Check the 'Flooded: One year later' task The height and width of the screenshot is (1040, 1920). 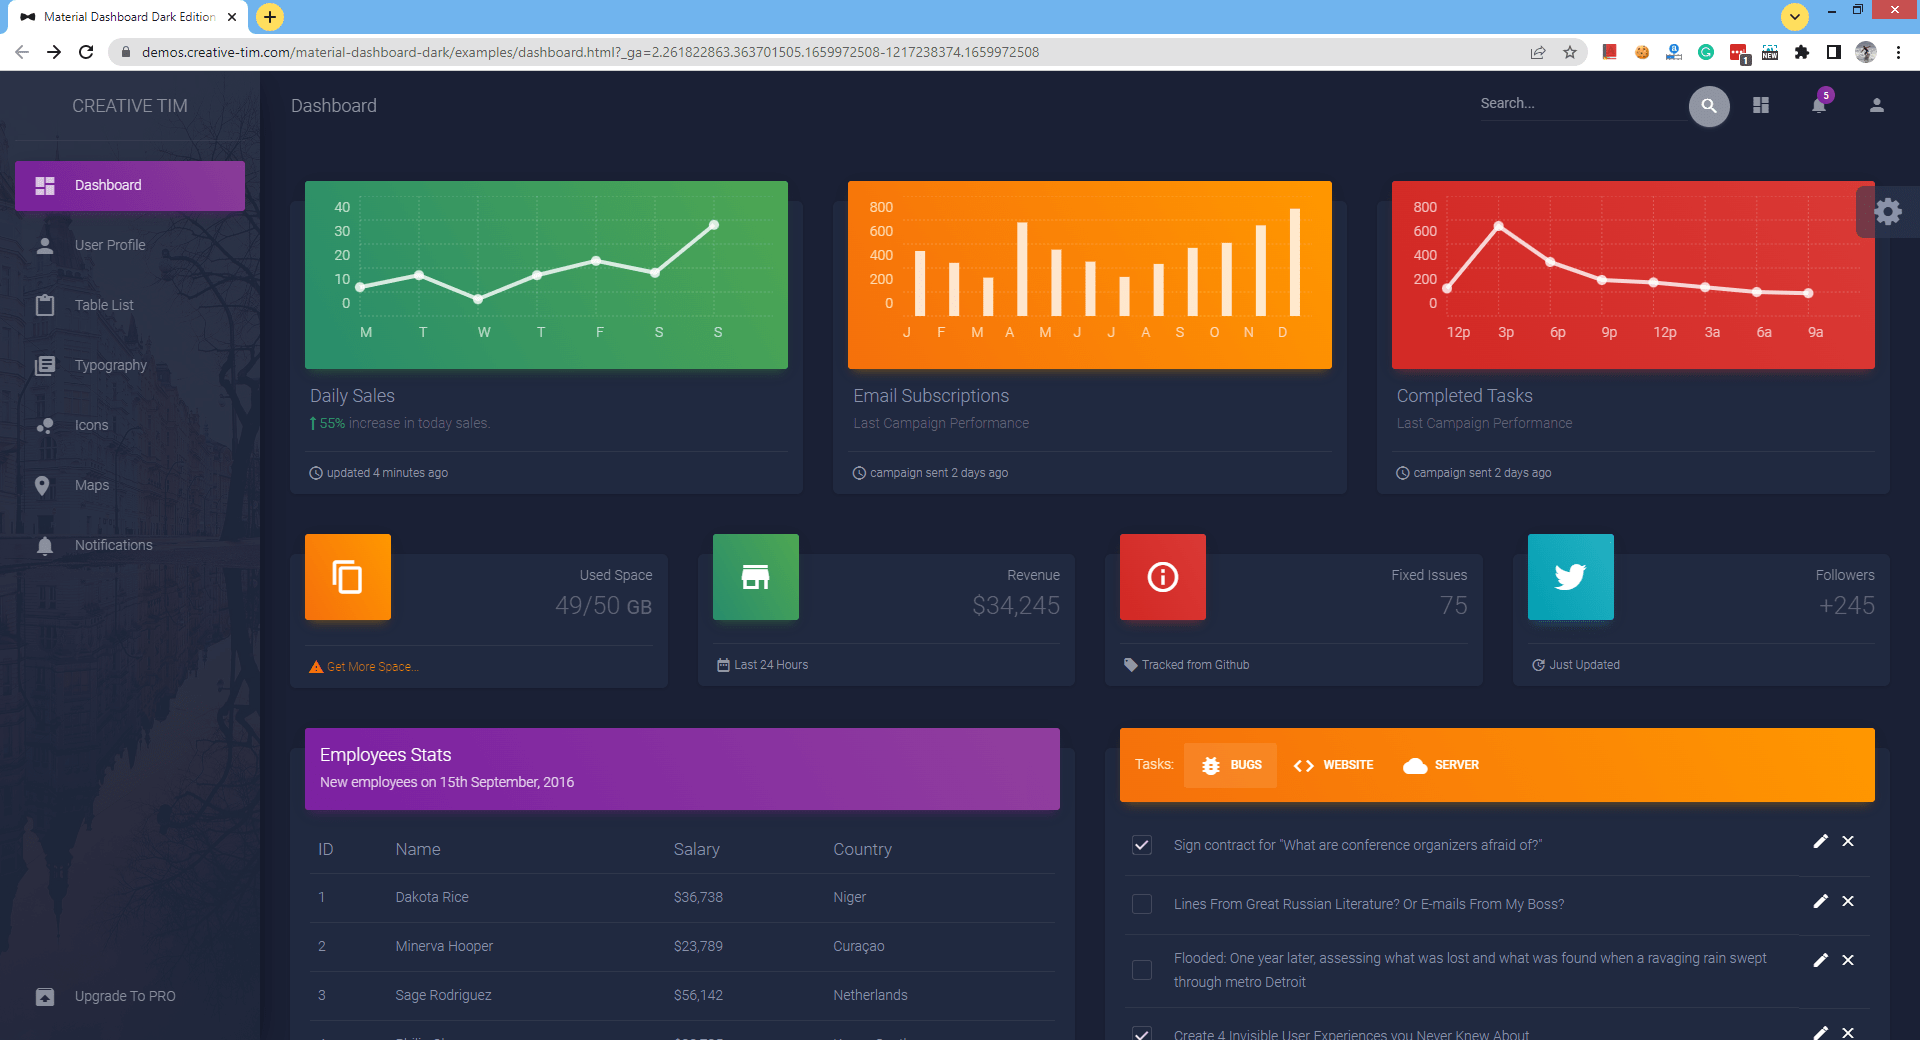click(x=1140, y=969)
